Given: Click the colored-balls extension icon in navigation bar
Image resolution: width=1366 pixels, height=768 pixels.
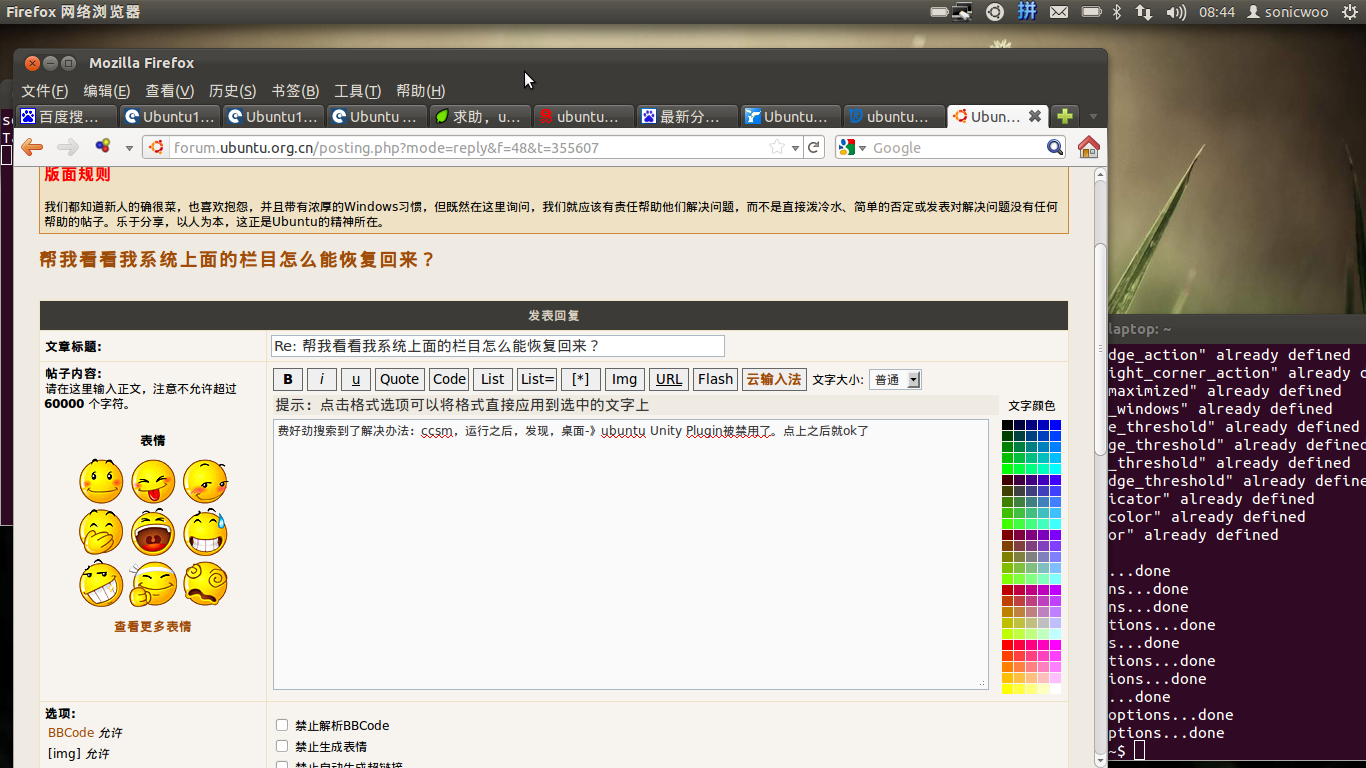Looking at the screenshot, I should click(x=103, y=147).
